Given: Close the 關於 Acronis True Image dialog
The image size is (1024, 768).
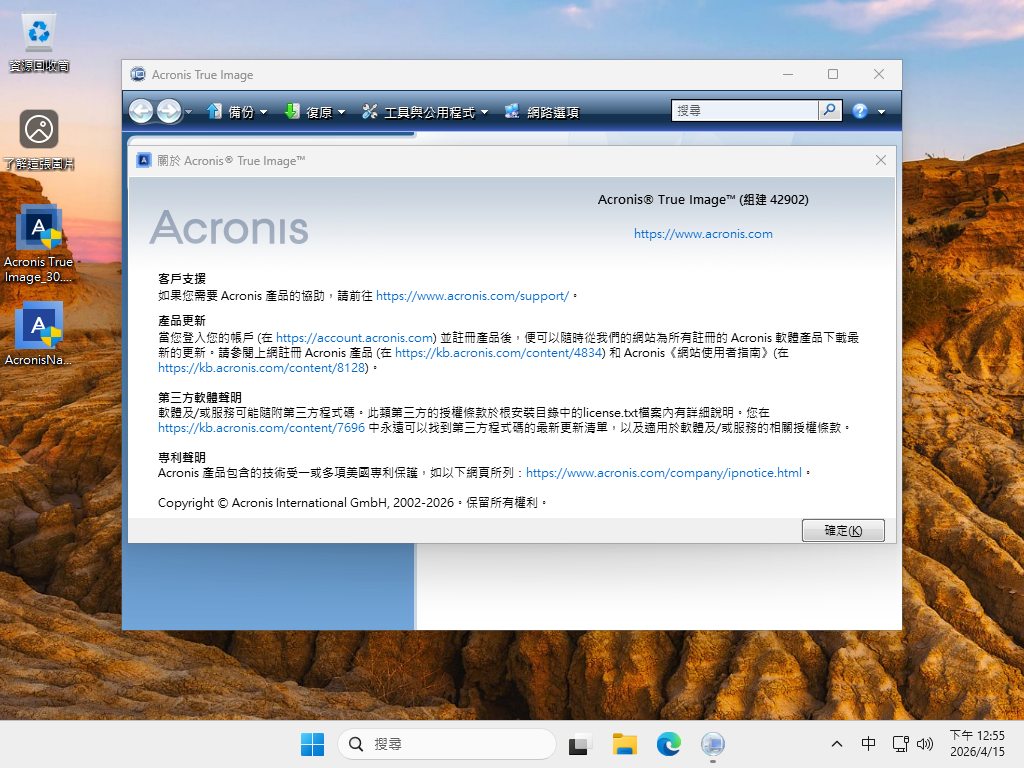Looking at the screenshot, I should click(881, 160).
